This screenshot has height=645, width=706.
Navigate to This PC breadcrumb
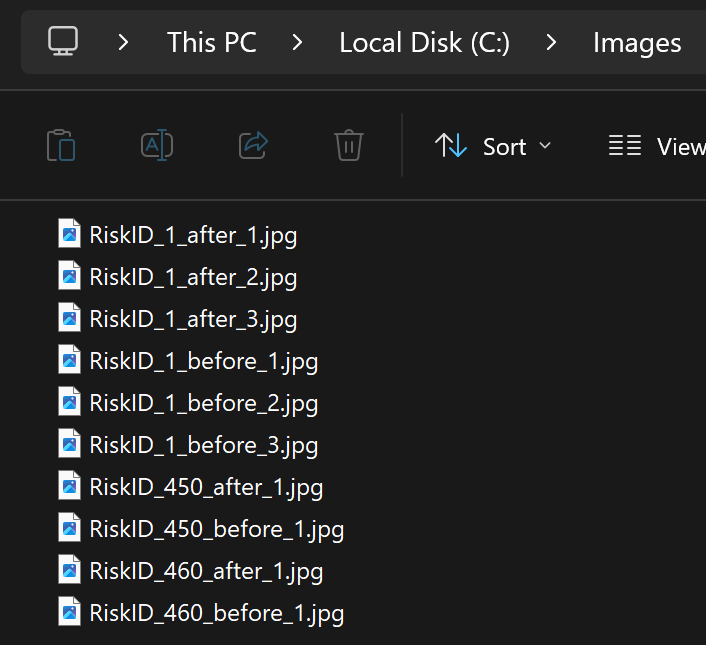[x=212, y=43]
